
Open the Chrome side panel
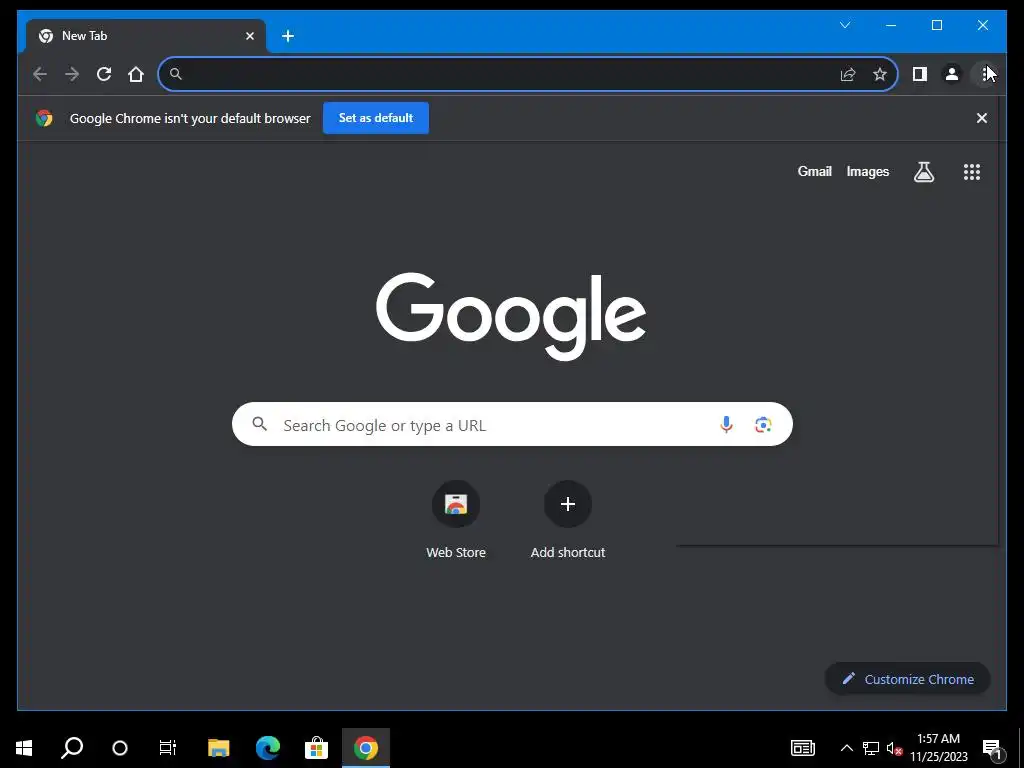pyautogui.click(x=920, y=74)
